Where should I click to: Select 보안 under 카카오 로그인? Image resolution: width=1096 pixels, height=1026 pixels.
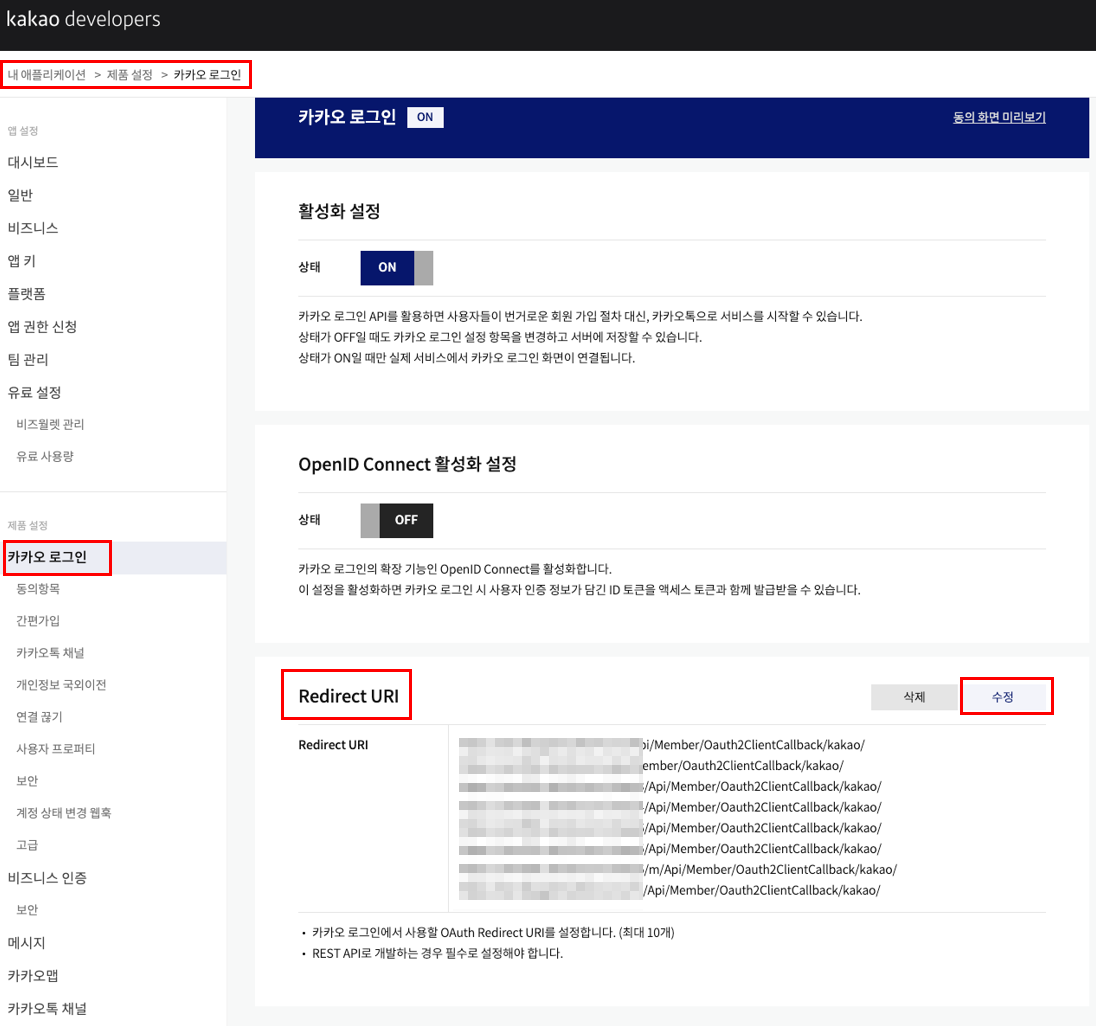[x=27, y=781]
